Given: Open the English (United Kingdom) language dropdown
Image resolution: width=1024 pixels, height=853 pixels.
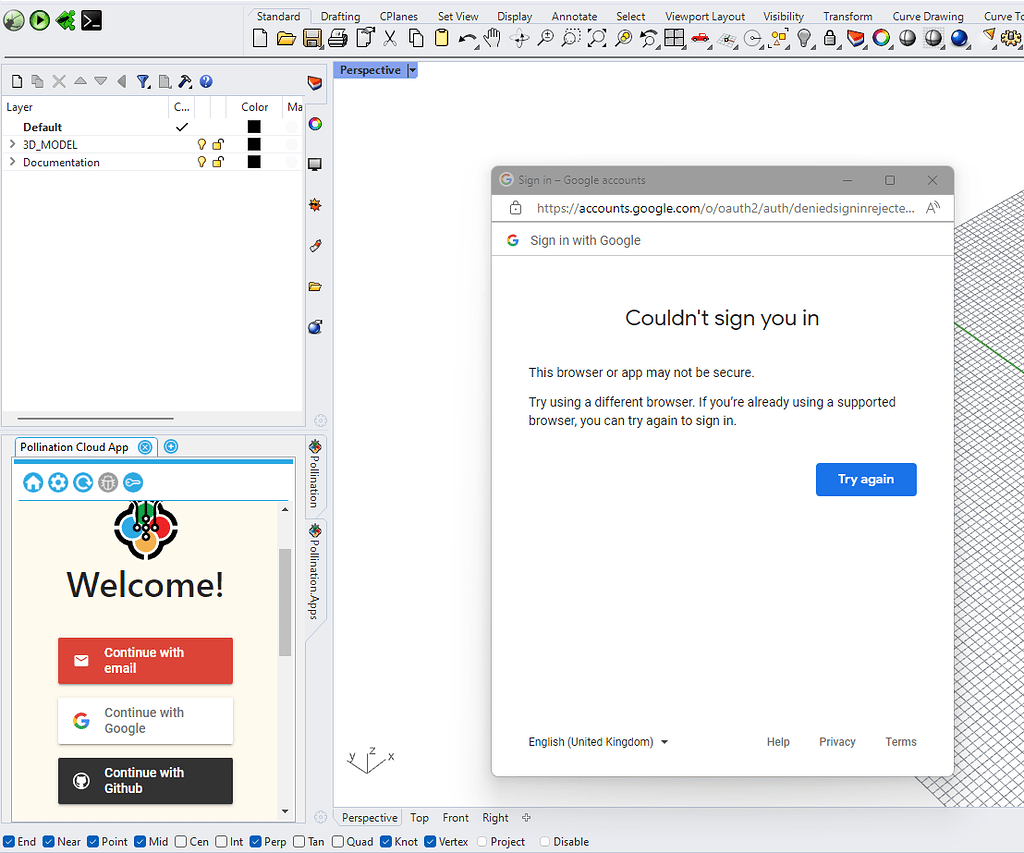Looking at the screenshot, I should tap(597, 741).
